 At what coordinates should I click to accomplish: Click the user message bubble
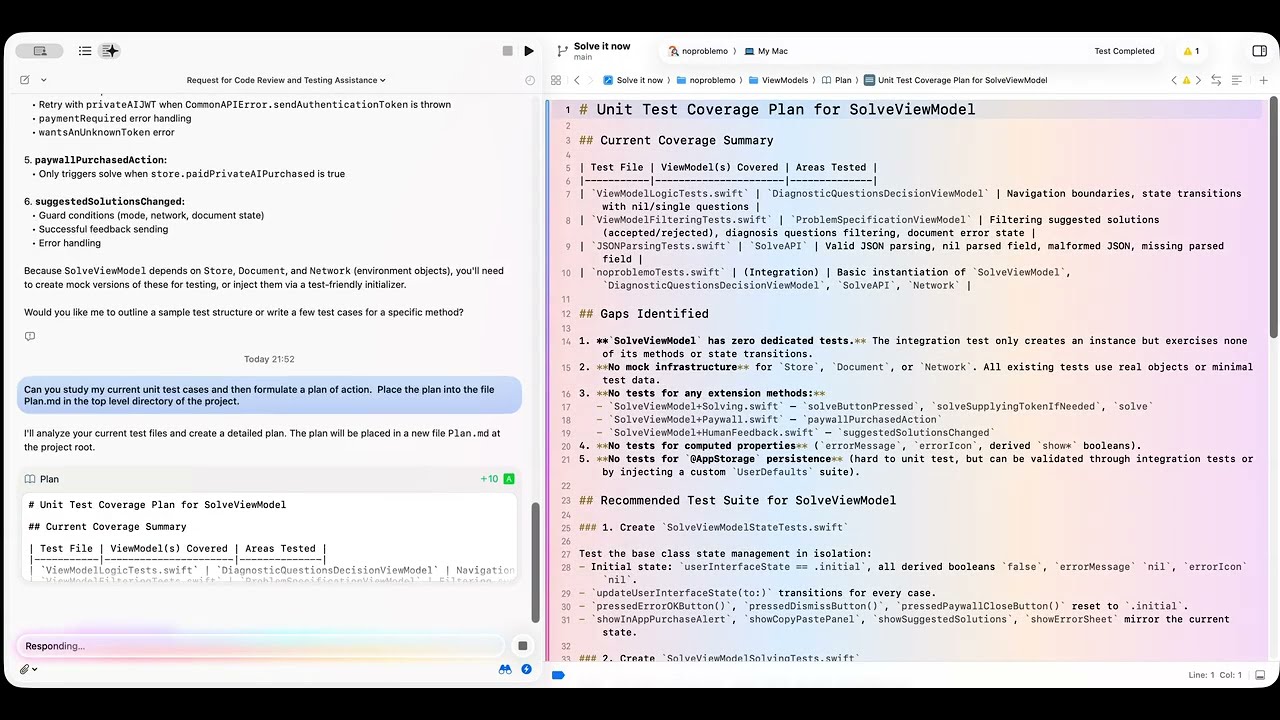tap(269, 395)
